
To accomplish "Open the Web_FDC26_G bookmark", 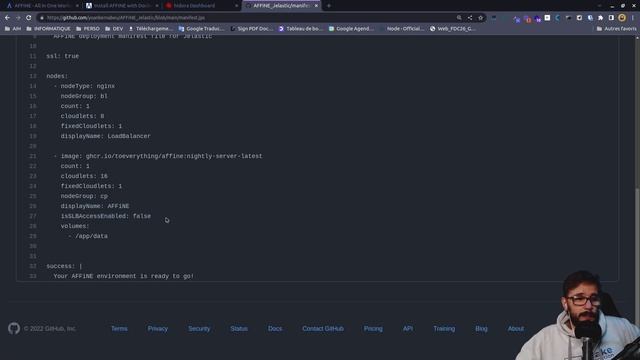I will pyautogui.click(x=453, y=29).
